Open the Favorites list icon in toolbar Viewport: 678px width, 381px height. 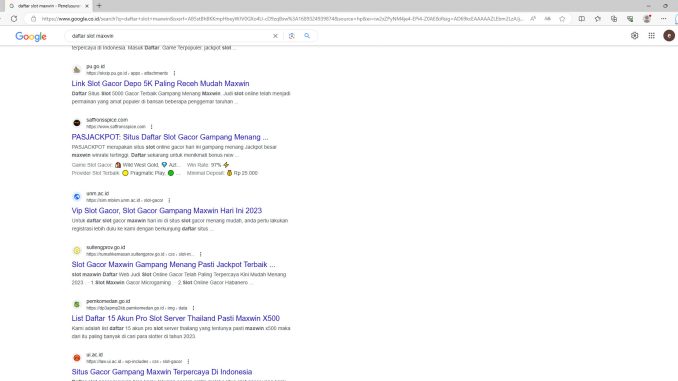pos(598,19)
